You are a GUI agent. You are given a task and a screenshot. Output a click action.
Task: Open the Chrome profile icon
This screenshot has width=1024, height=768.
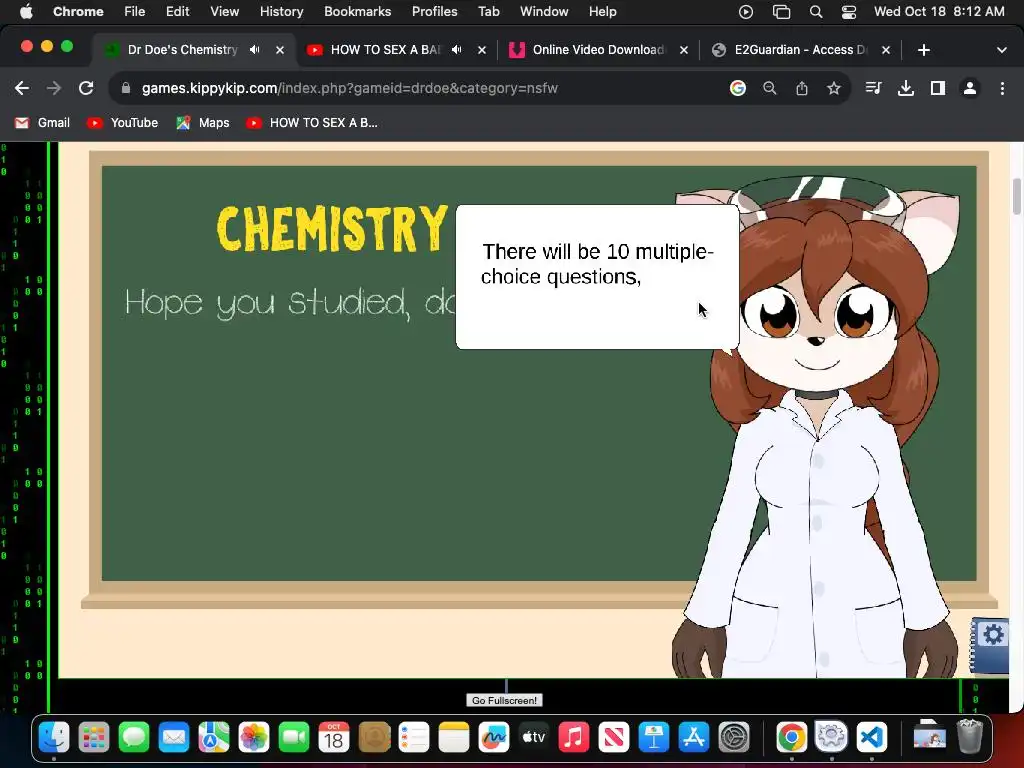(x=970, y=88)
